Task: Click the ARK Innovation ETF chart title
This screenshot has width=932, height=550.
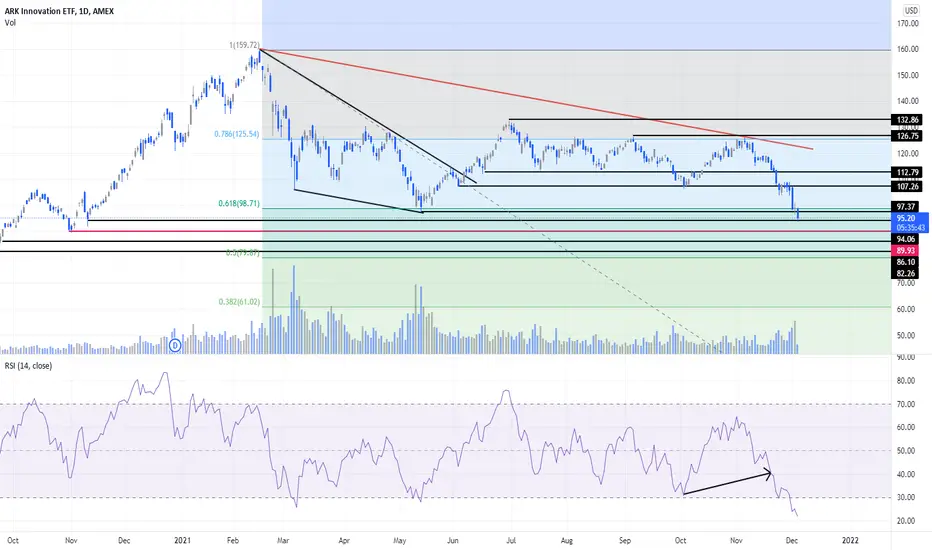Action: [59, 11]
